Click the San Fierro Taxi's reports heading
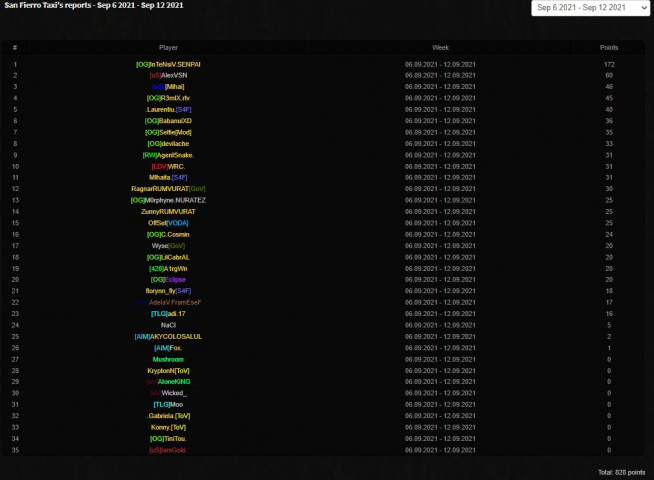 tap(93, 5)
